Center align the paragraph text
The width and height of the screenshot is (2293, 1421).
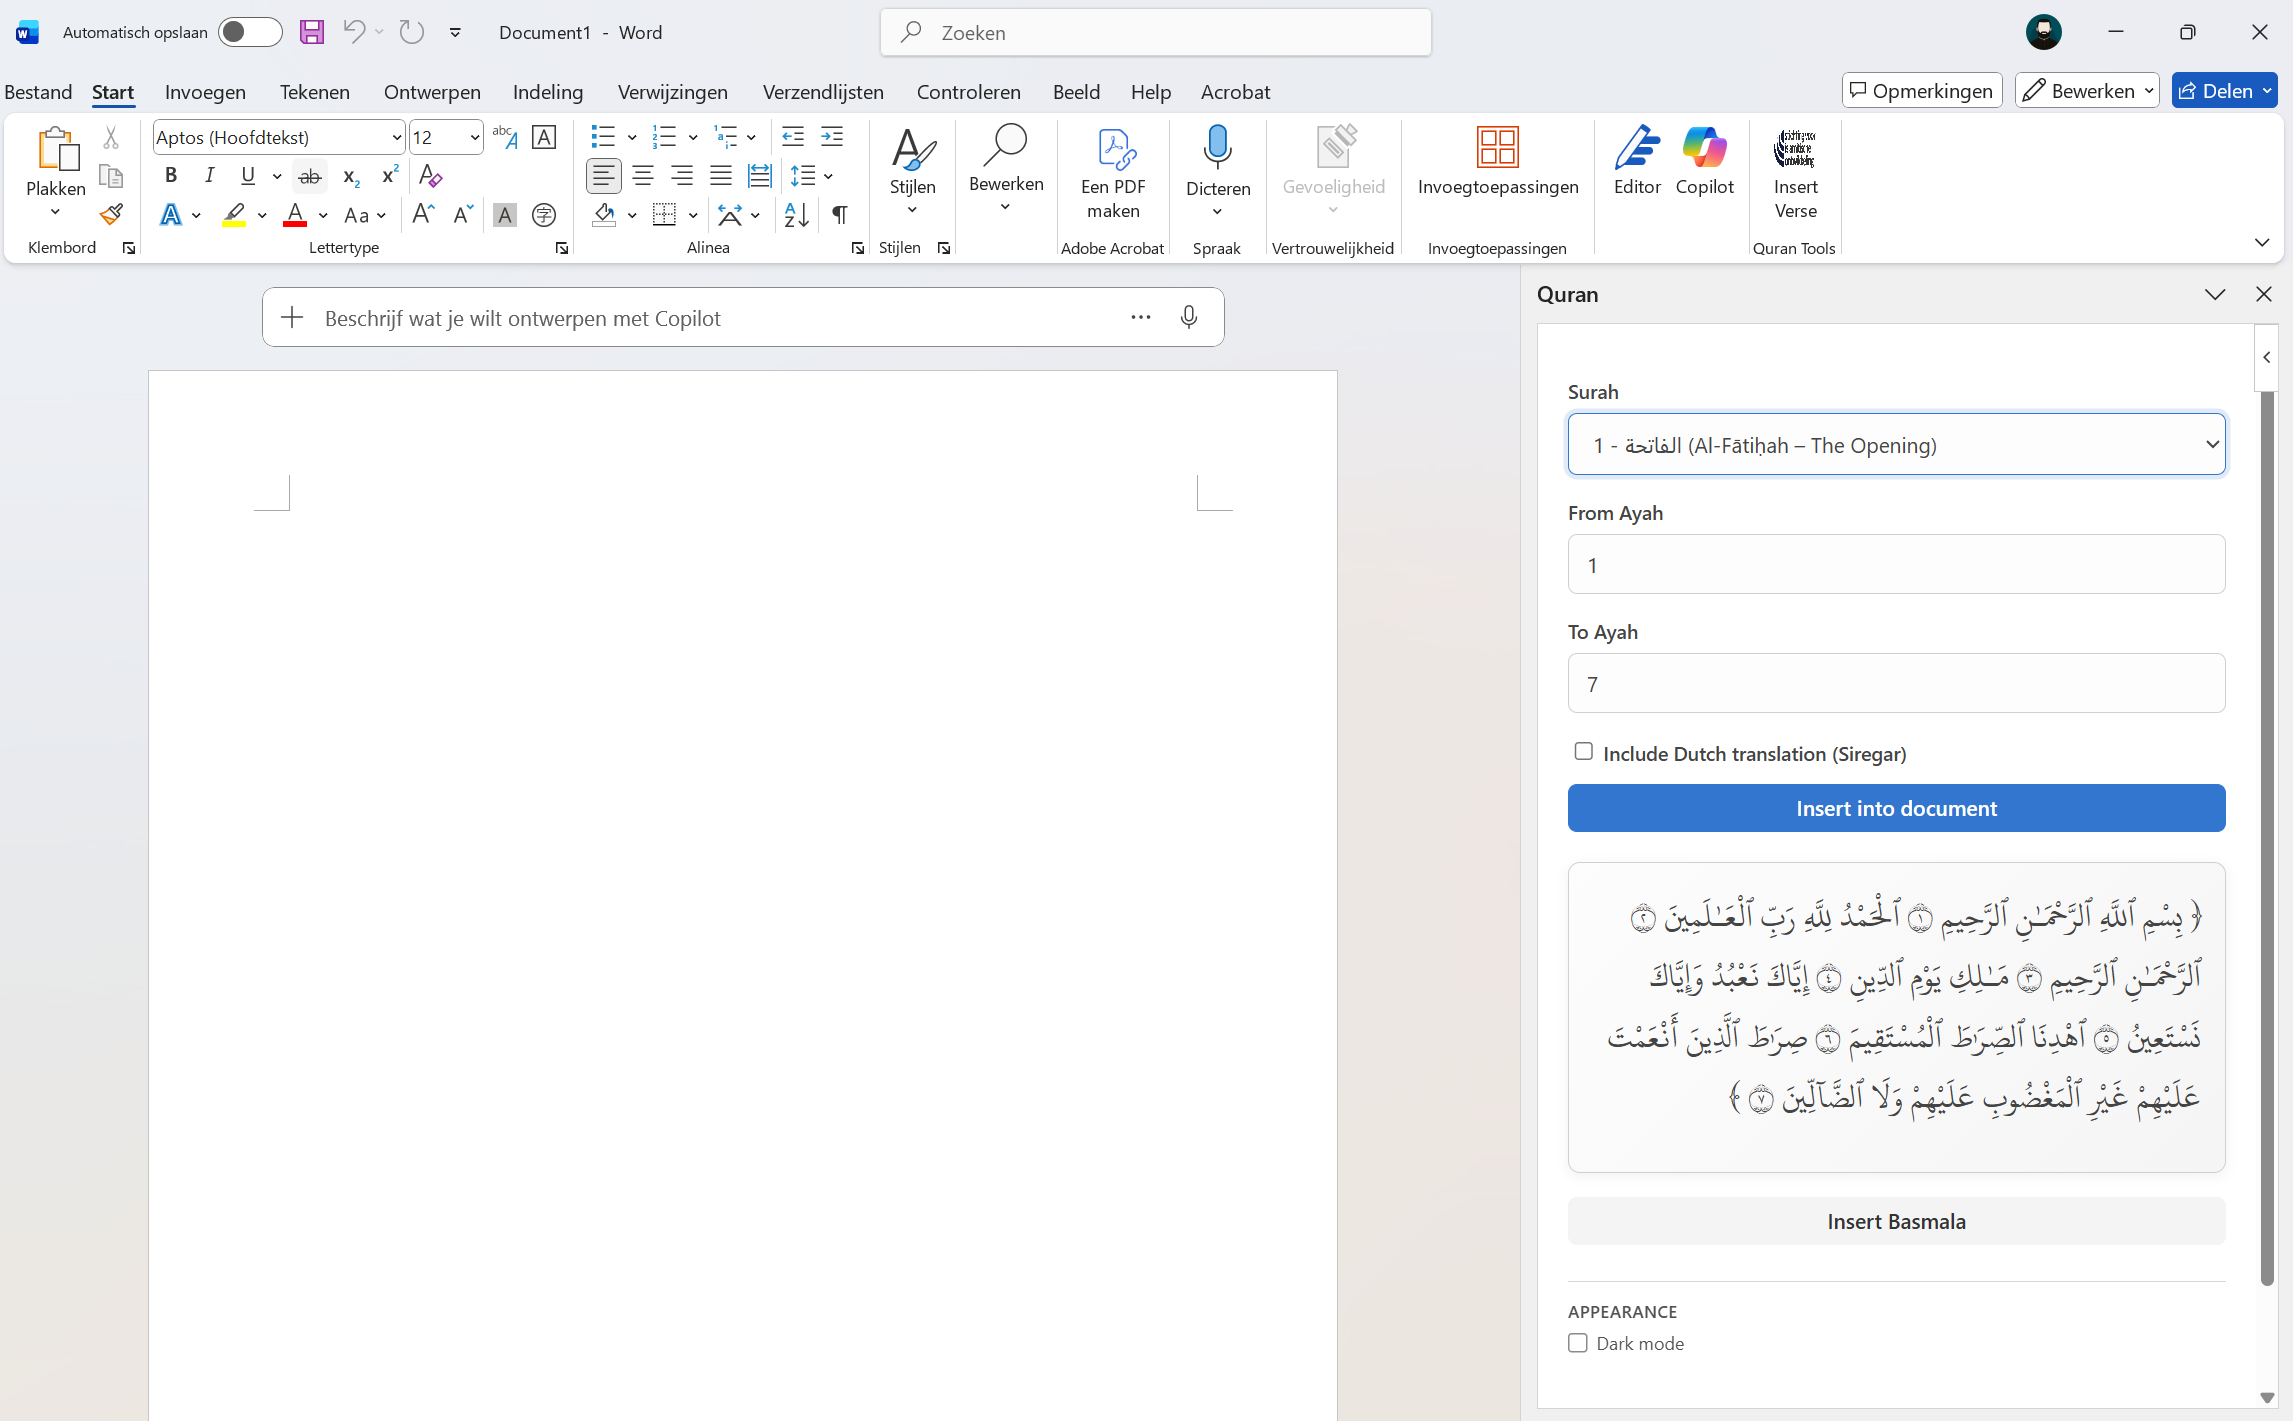(x=643, y=176)
